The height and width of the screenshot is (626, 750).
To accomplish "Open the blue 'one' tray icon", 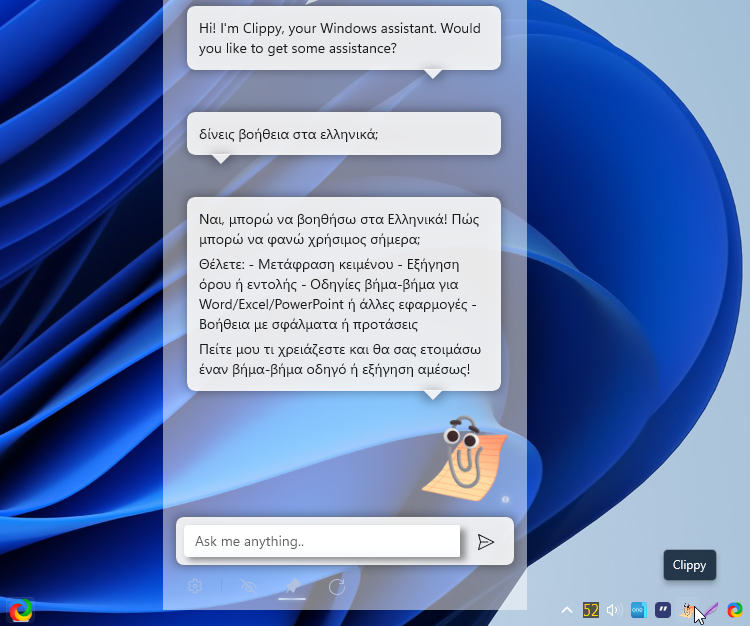I will click(x=638, y=610).
